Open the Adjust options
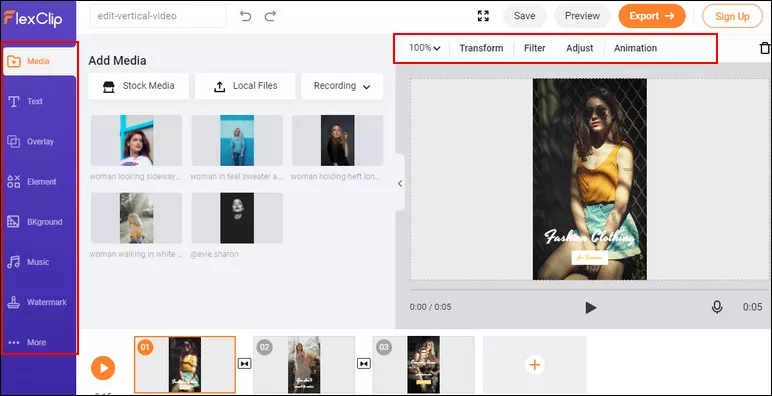Viewport: 772px width, 396px height. 579,48
